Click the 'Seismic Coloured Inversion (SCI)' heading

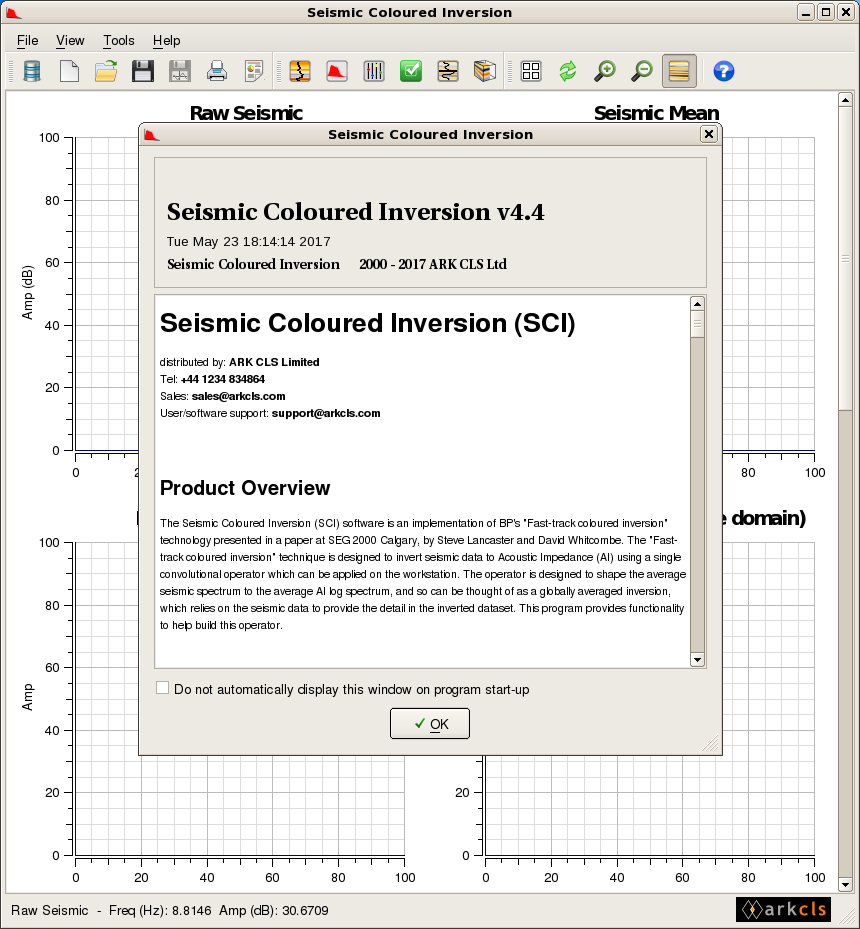(367, 323)
